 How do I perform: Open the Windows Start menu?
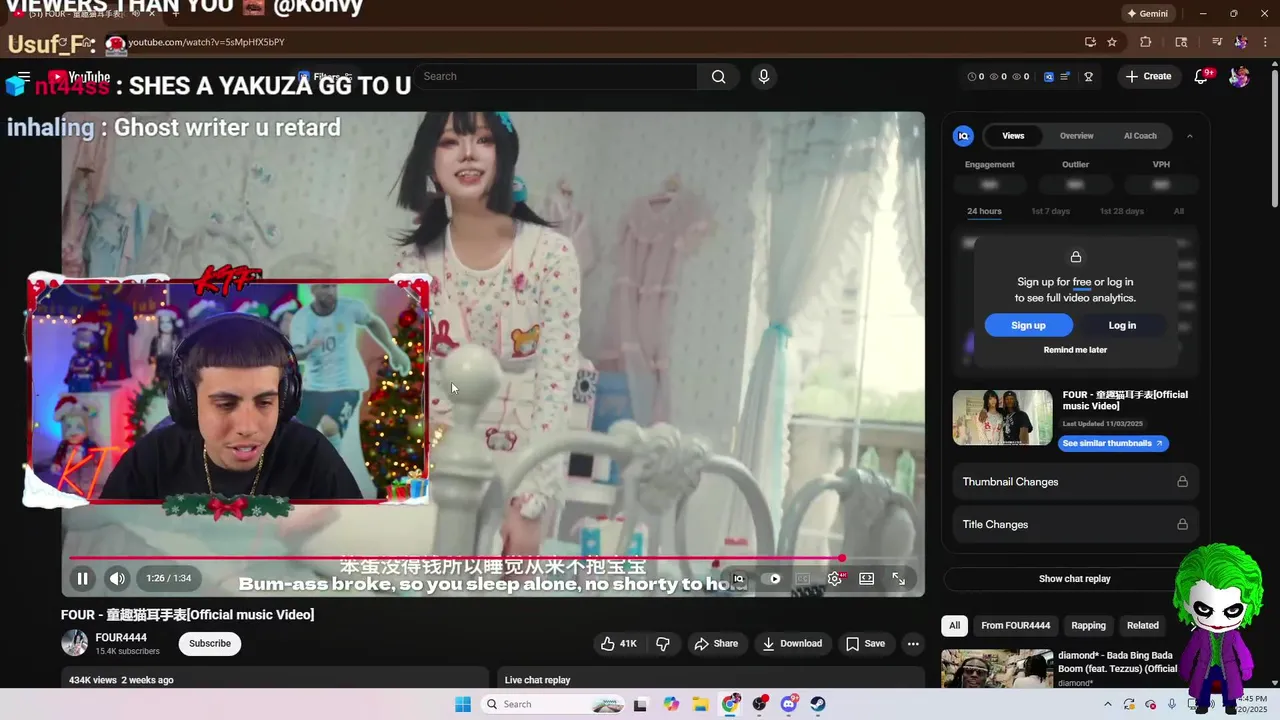click(462, 704)
